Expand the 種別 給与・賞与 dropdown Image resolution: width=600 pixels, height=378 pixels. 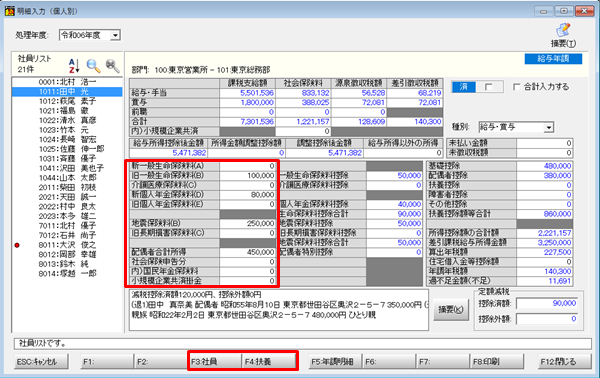click(x=549, y=127)
